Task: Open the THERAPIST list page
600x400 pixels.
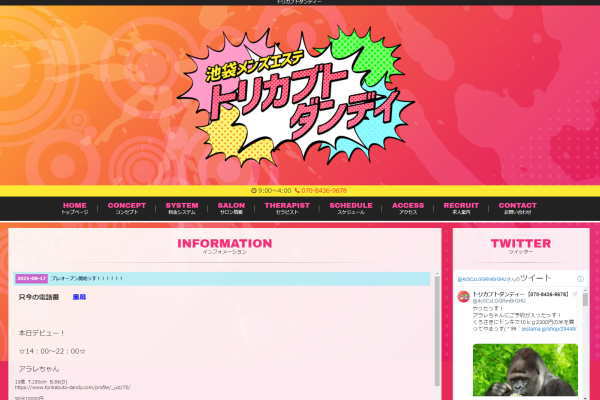Action: [x=287, y=208]
